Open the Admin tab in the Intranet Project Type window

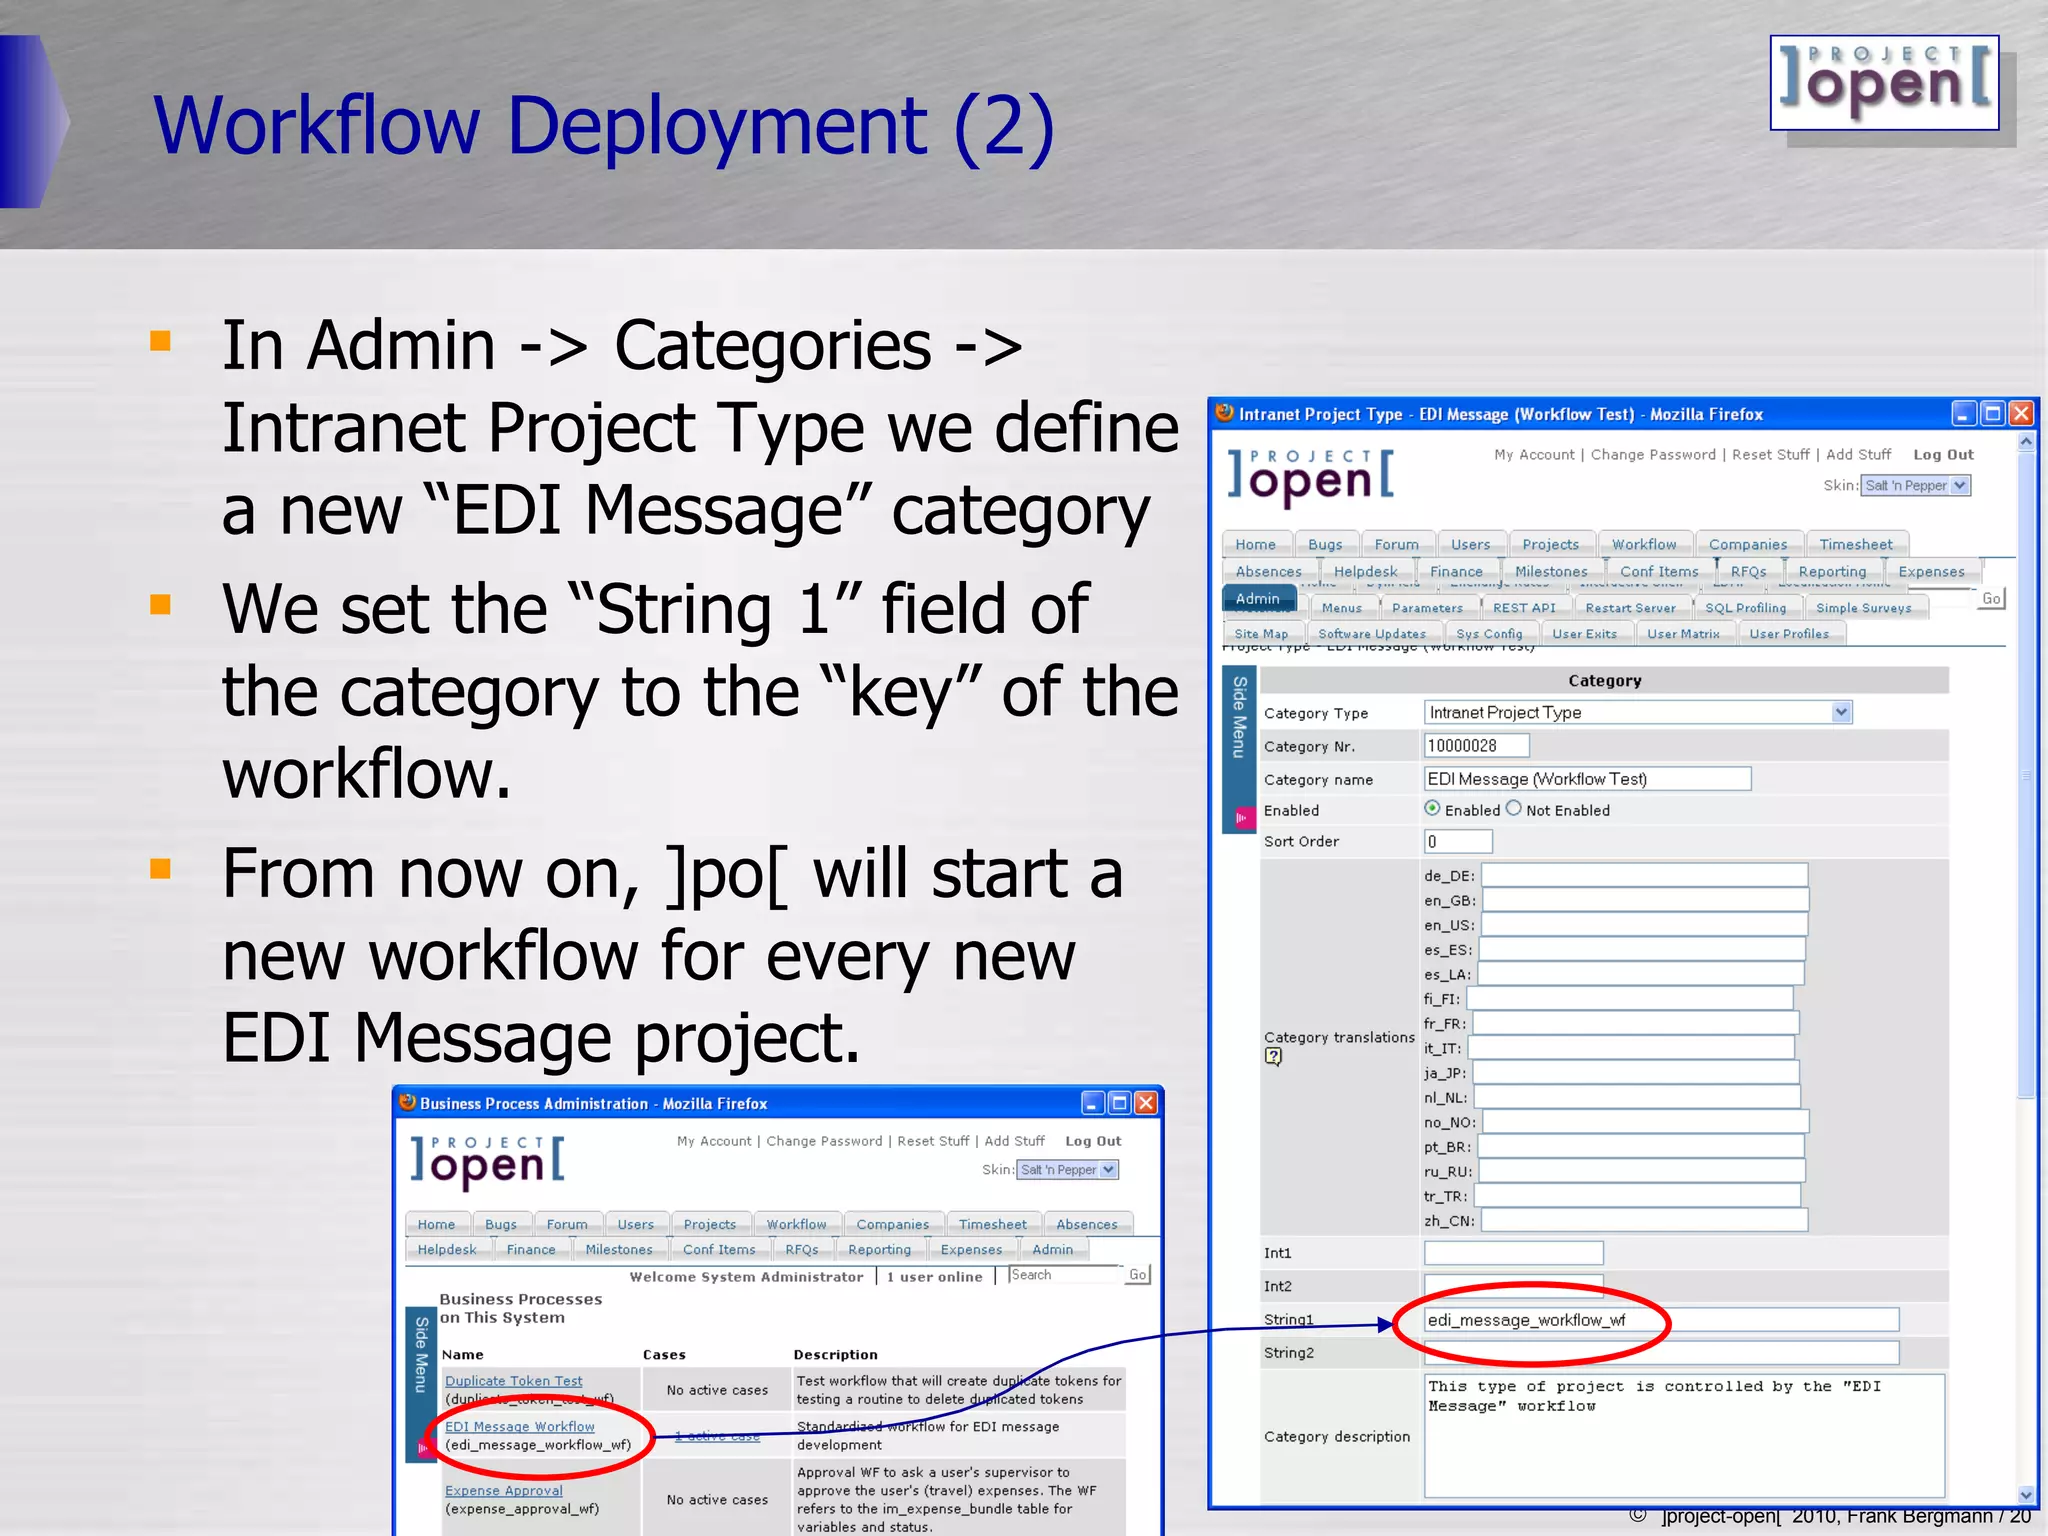(x=1258, y=598)
